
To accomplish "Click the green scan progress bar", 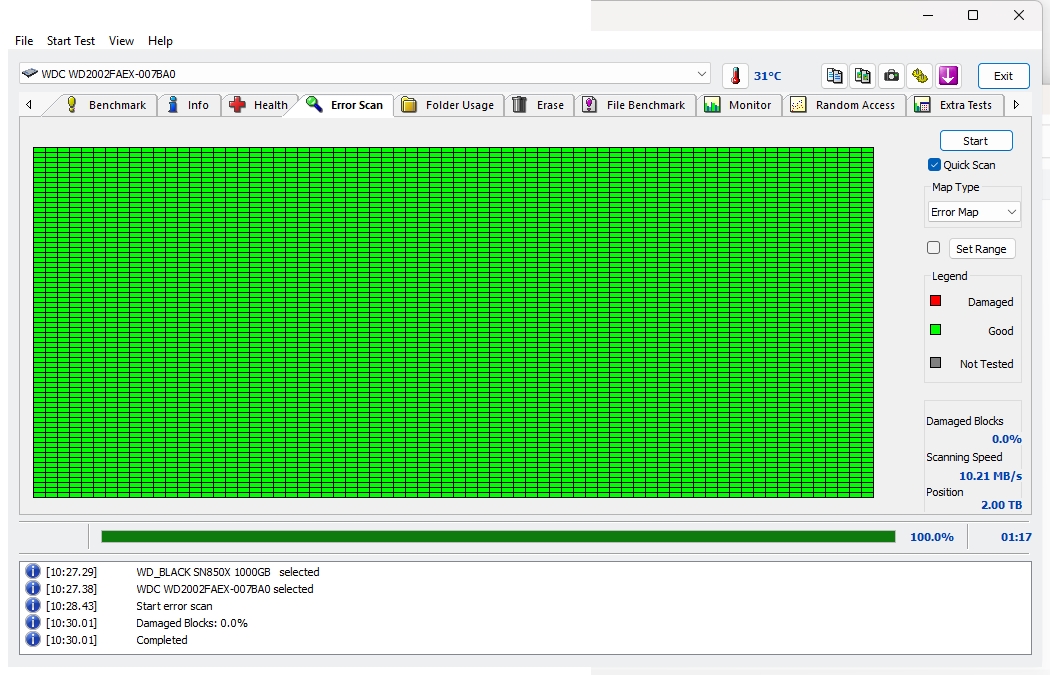I will tap(498, 537).
